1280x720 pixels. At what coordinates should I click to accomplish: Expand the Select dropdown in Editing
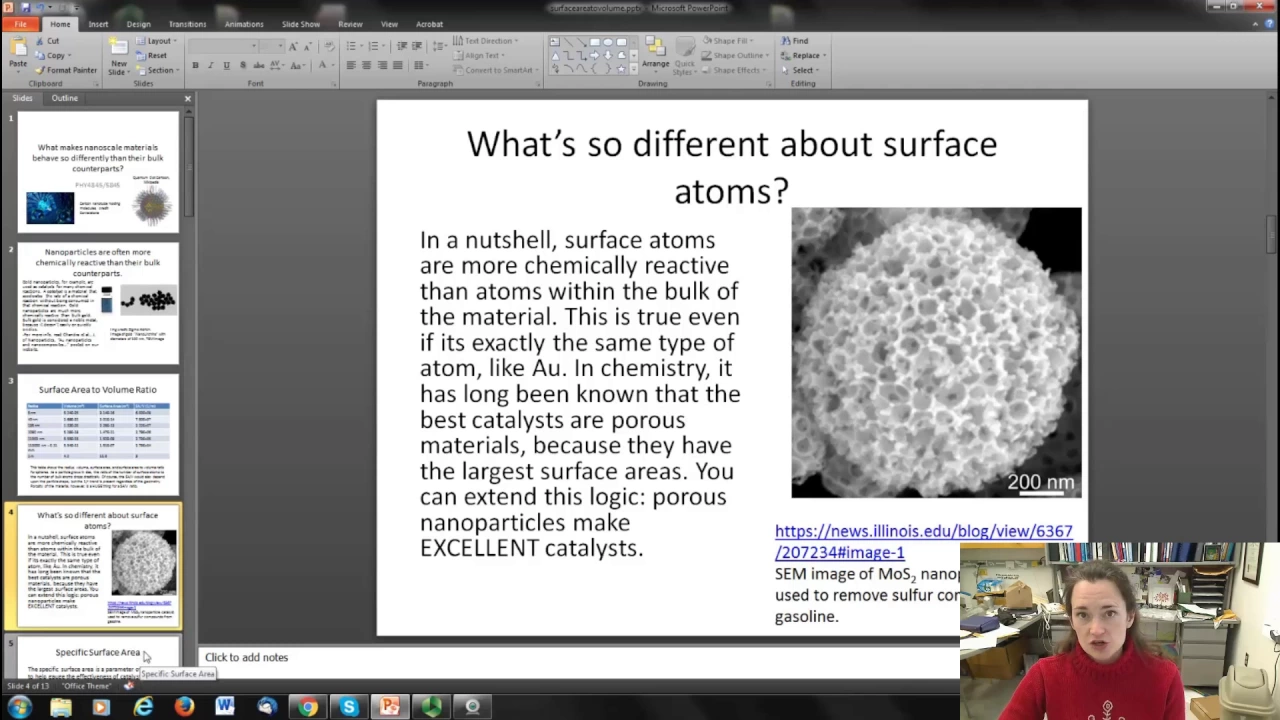pyautogui.click(x=802, y=71)
